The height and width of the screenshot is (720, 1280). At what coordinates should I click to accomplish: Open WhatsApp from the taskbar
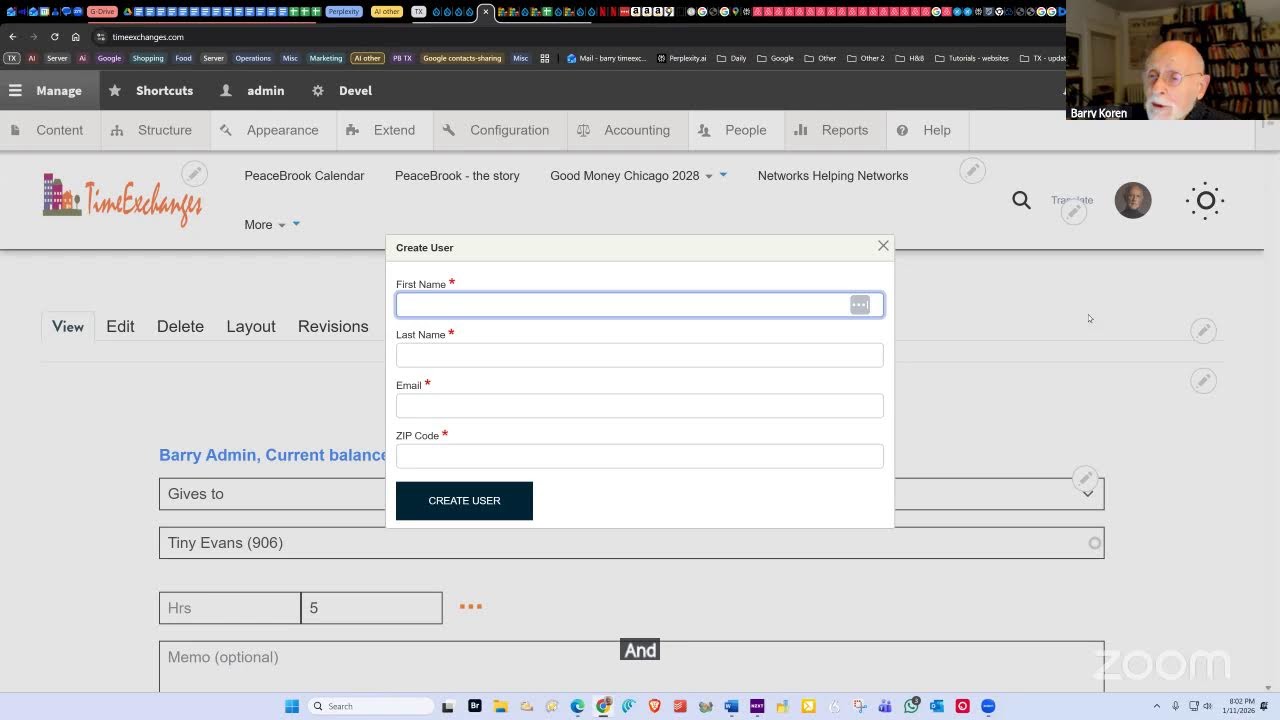pos(911,706)
